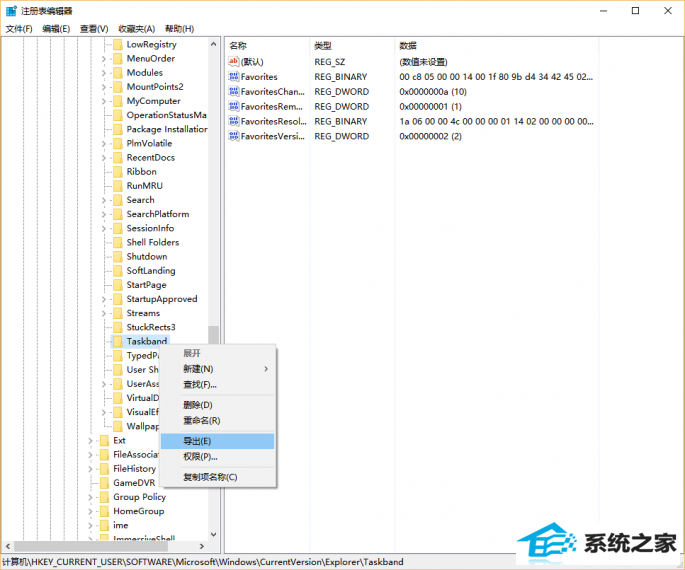Click the Ext folder icon

click(x=104, y=440)
